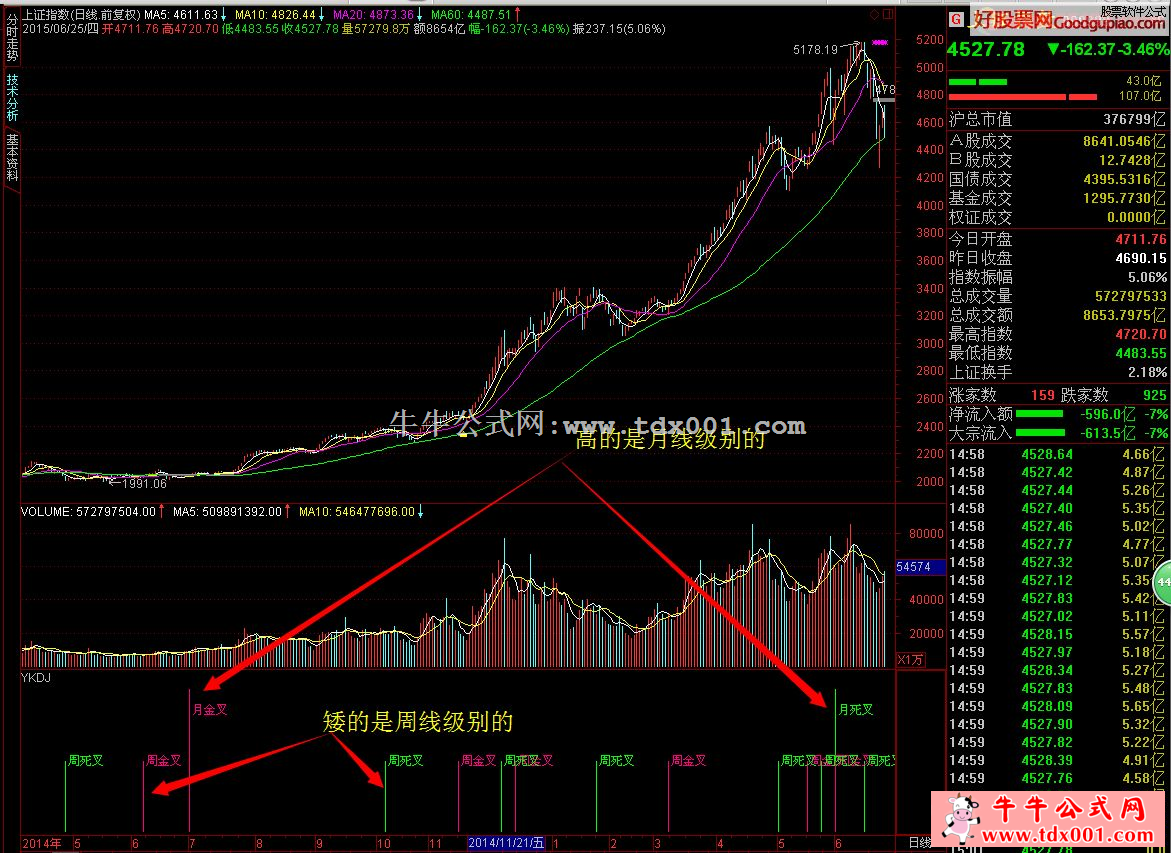Click the 5178.19 high price annotation
The height and width of the screenshot is (853, 1171).
[816, 50]
